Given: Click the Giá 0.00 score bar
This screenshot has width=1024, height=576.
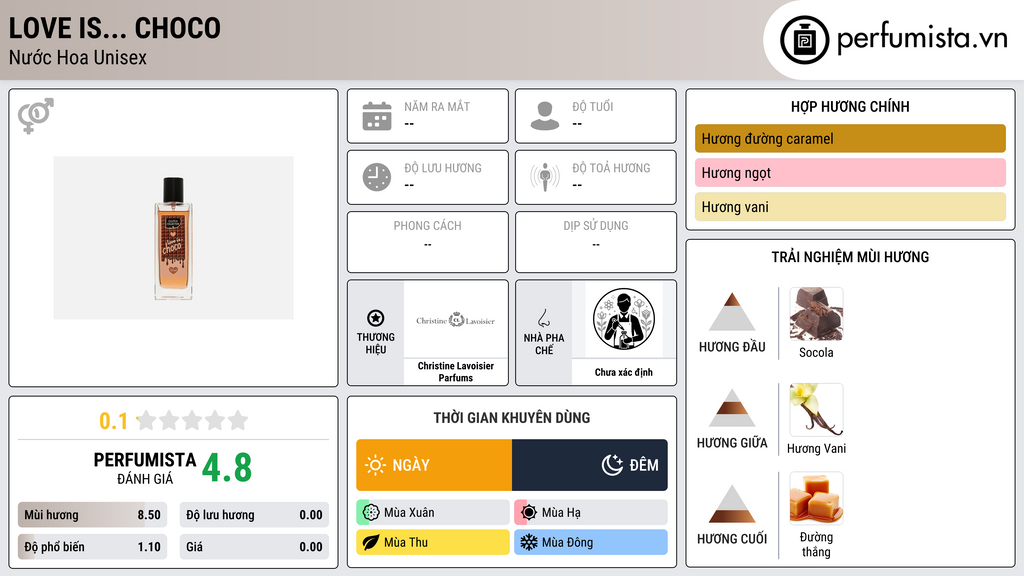Looking at the screenshot, I should click(254, 547).
